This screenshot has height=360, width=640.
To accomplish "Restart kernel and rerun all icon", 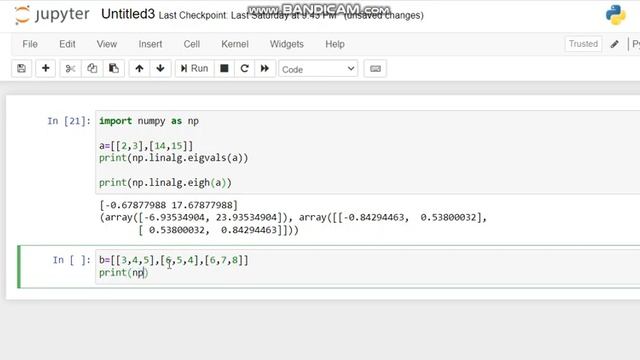I will tap(265, 69).
